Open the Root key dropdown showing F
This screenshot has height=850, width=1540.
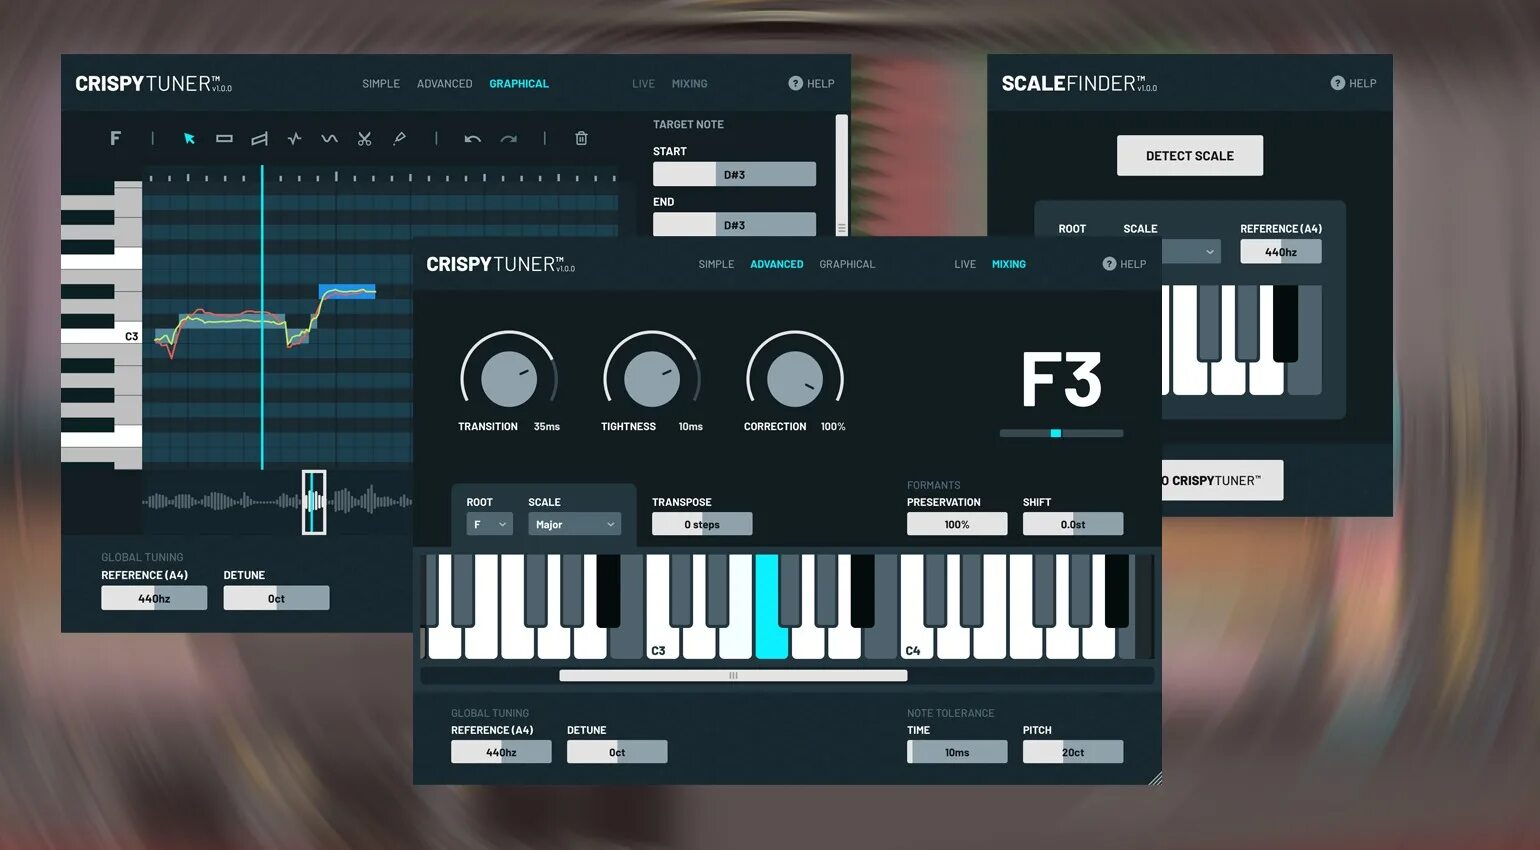click(489, 524)
